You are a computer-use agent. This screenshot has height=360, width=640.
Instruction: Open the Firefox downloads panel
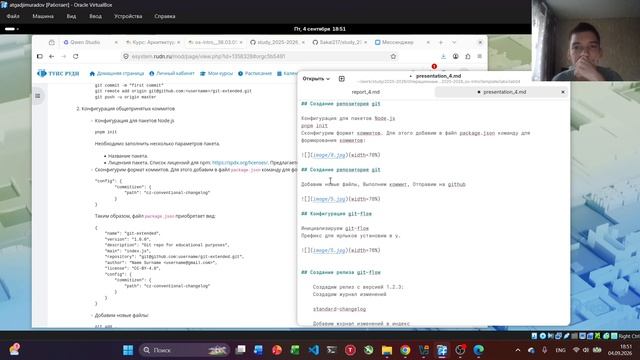(x=443, y=56)
